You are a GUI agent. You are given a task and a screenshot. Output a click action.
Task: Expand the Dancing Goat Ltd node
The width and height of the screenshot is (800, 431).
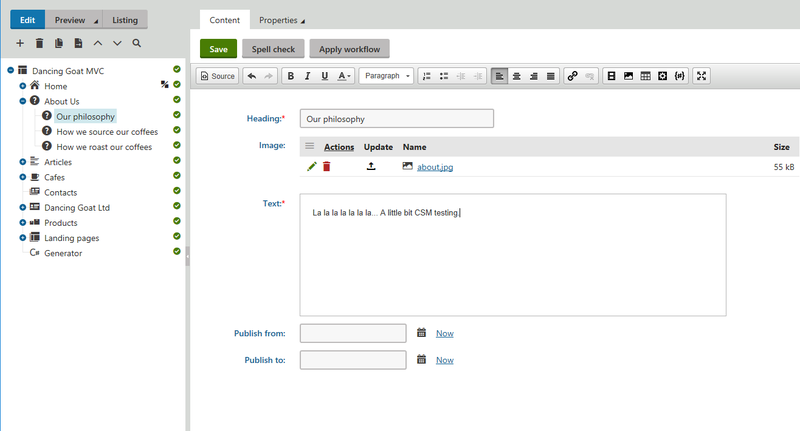[22, 207]
